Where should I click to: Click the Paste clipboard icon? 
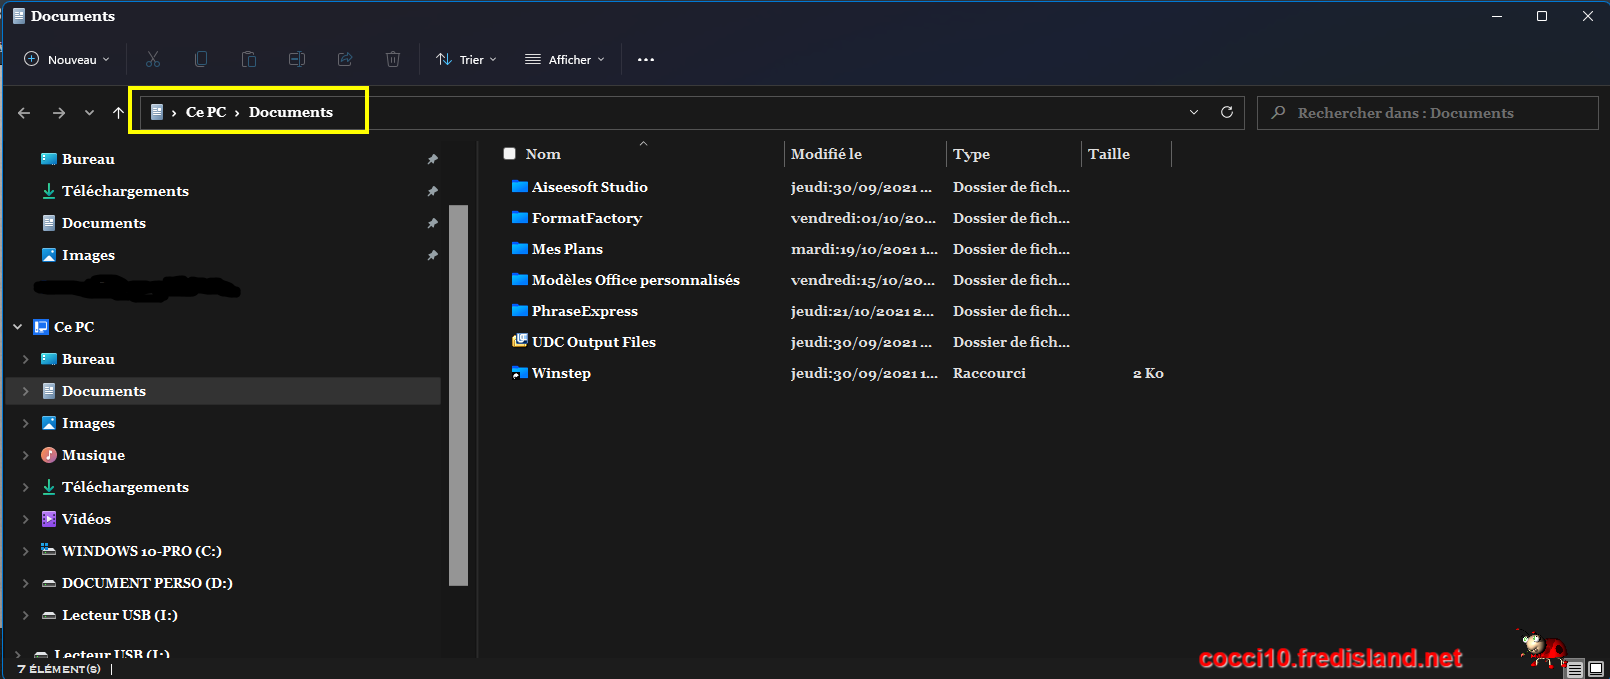(249, 60)
